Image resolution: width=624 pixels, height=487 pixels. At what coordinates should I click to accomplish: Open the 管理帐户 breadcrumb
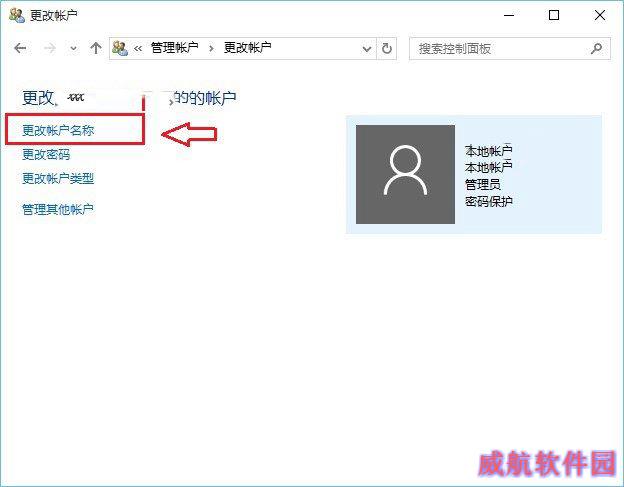pyautogui.click(x=174, y=48)
